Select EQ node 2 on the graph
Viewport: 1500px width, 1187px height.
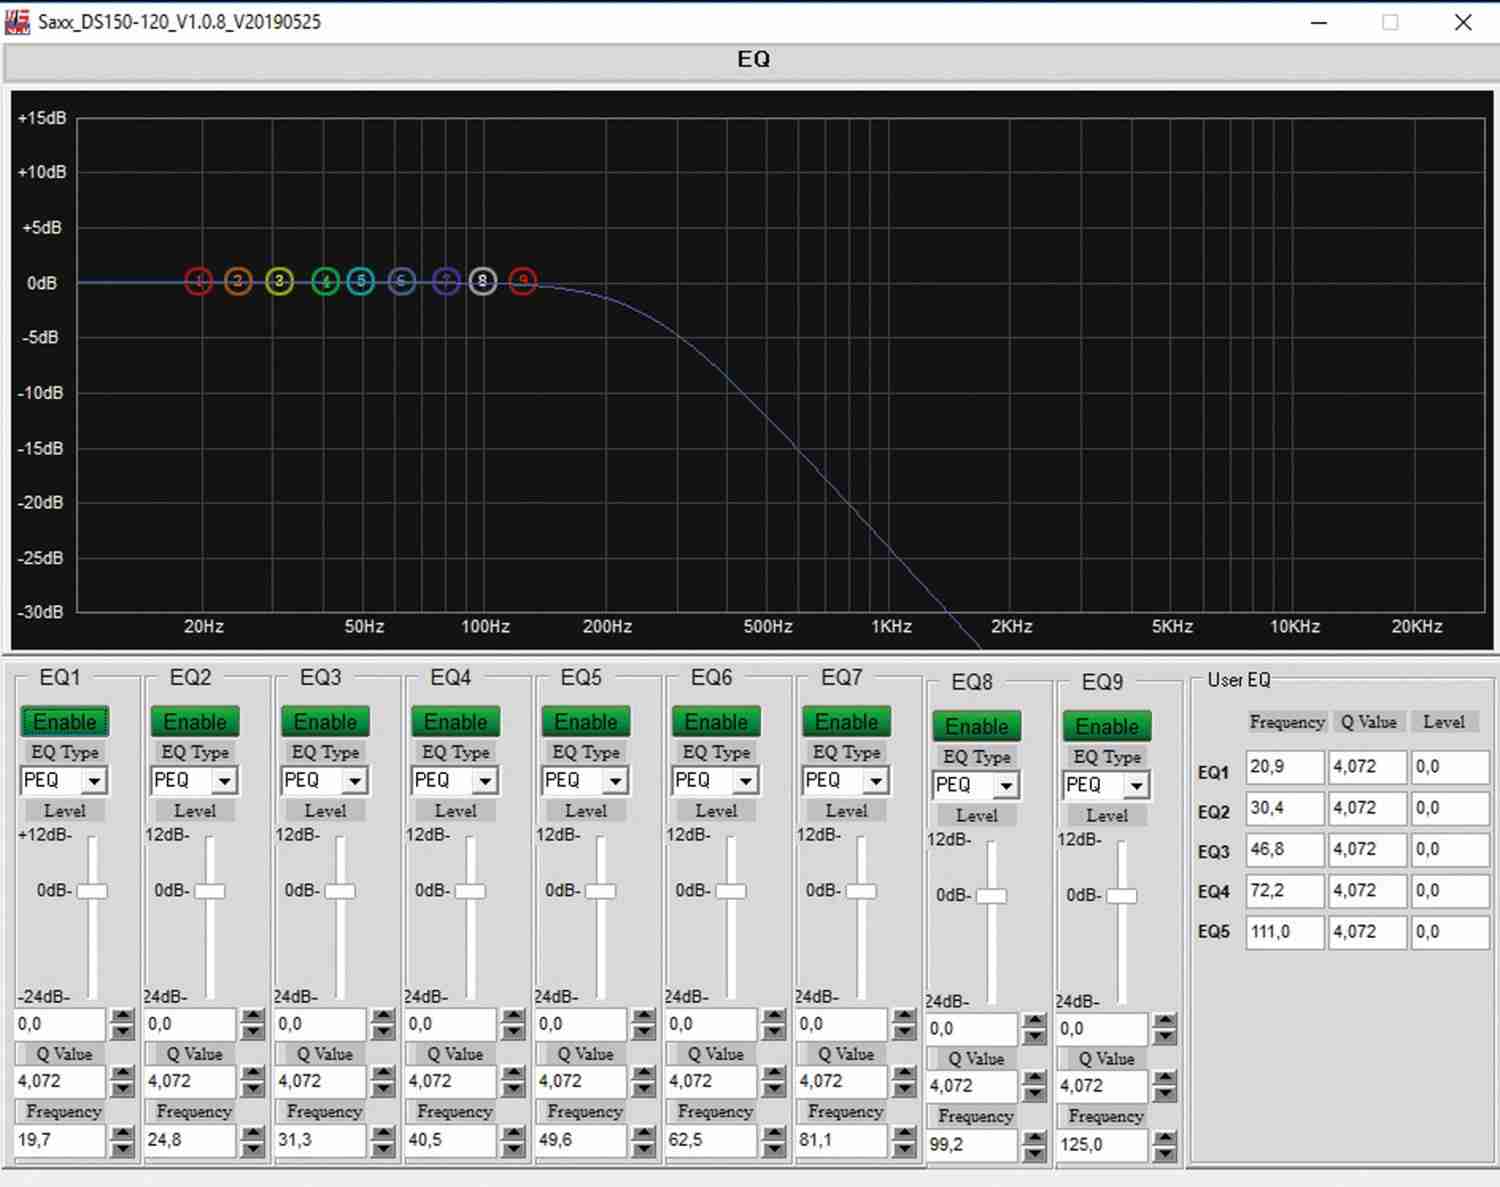coord(238,282)
